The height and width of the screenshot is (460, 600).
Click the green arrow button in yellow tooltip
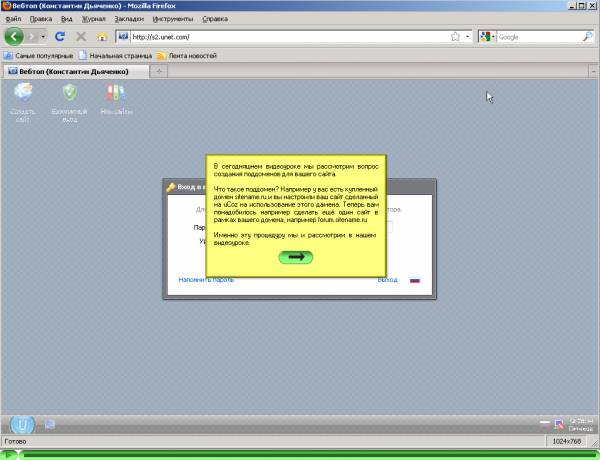(295, 257)
